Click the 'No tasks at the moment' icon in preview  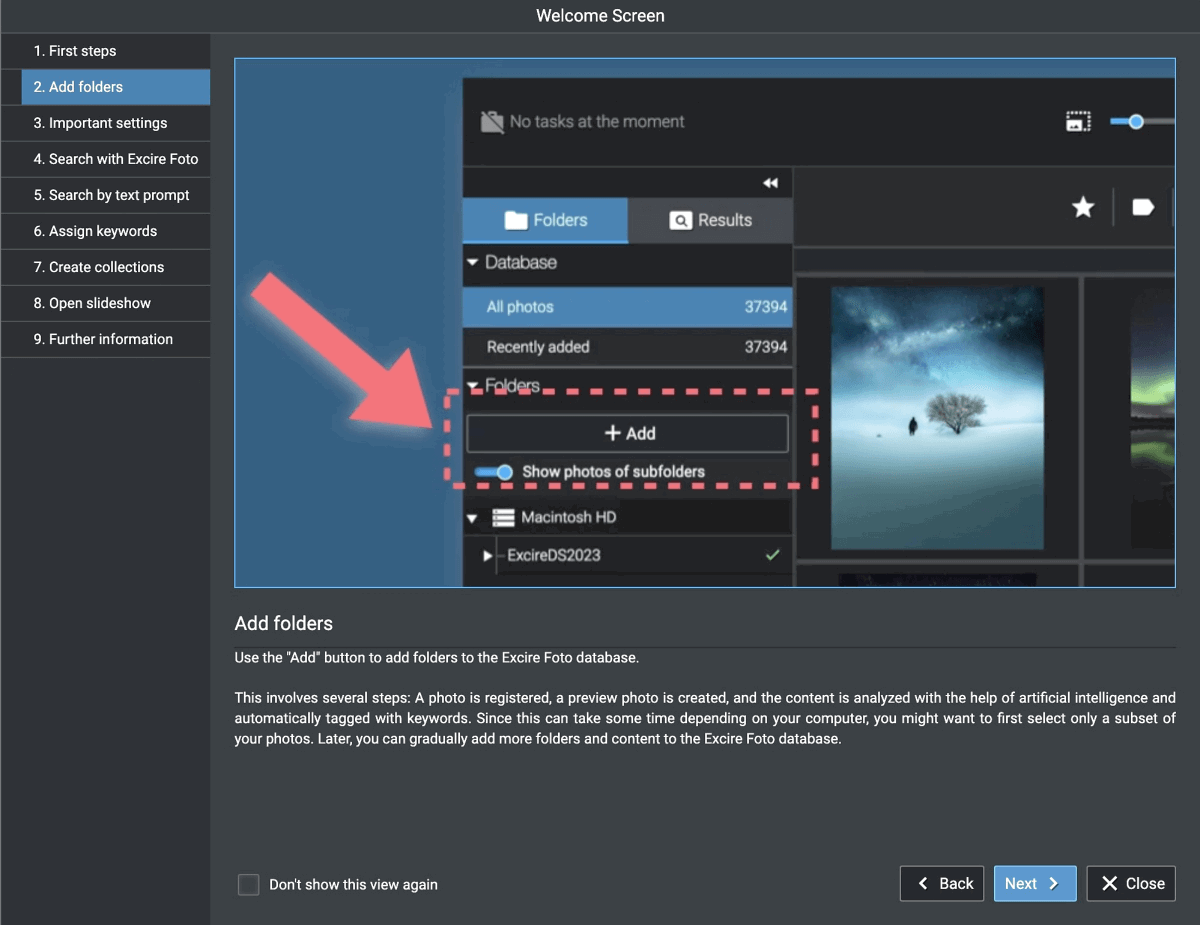point(491,122)
